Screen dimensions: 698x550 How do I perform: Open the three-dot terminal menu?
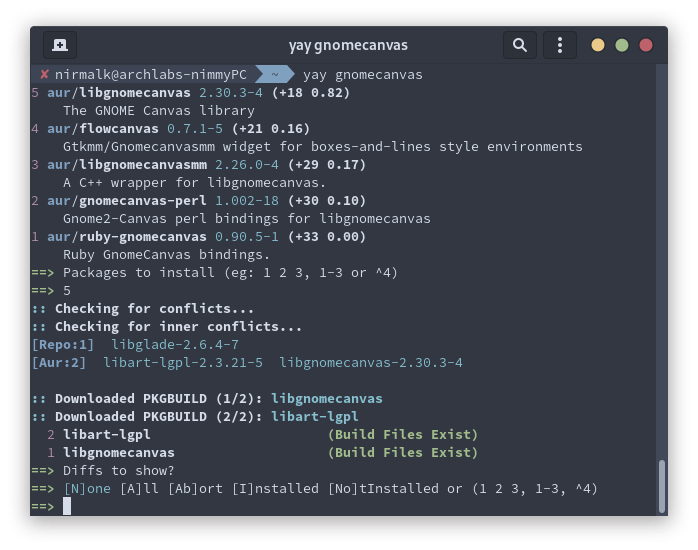[560, 45]
